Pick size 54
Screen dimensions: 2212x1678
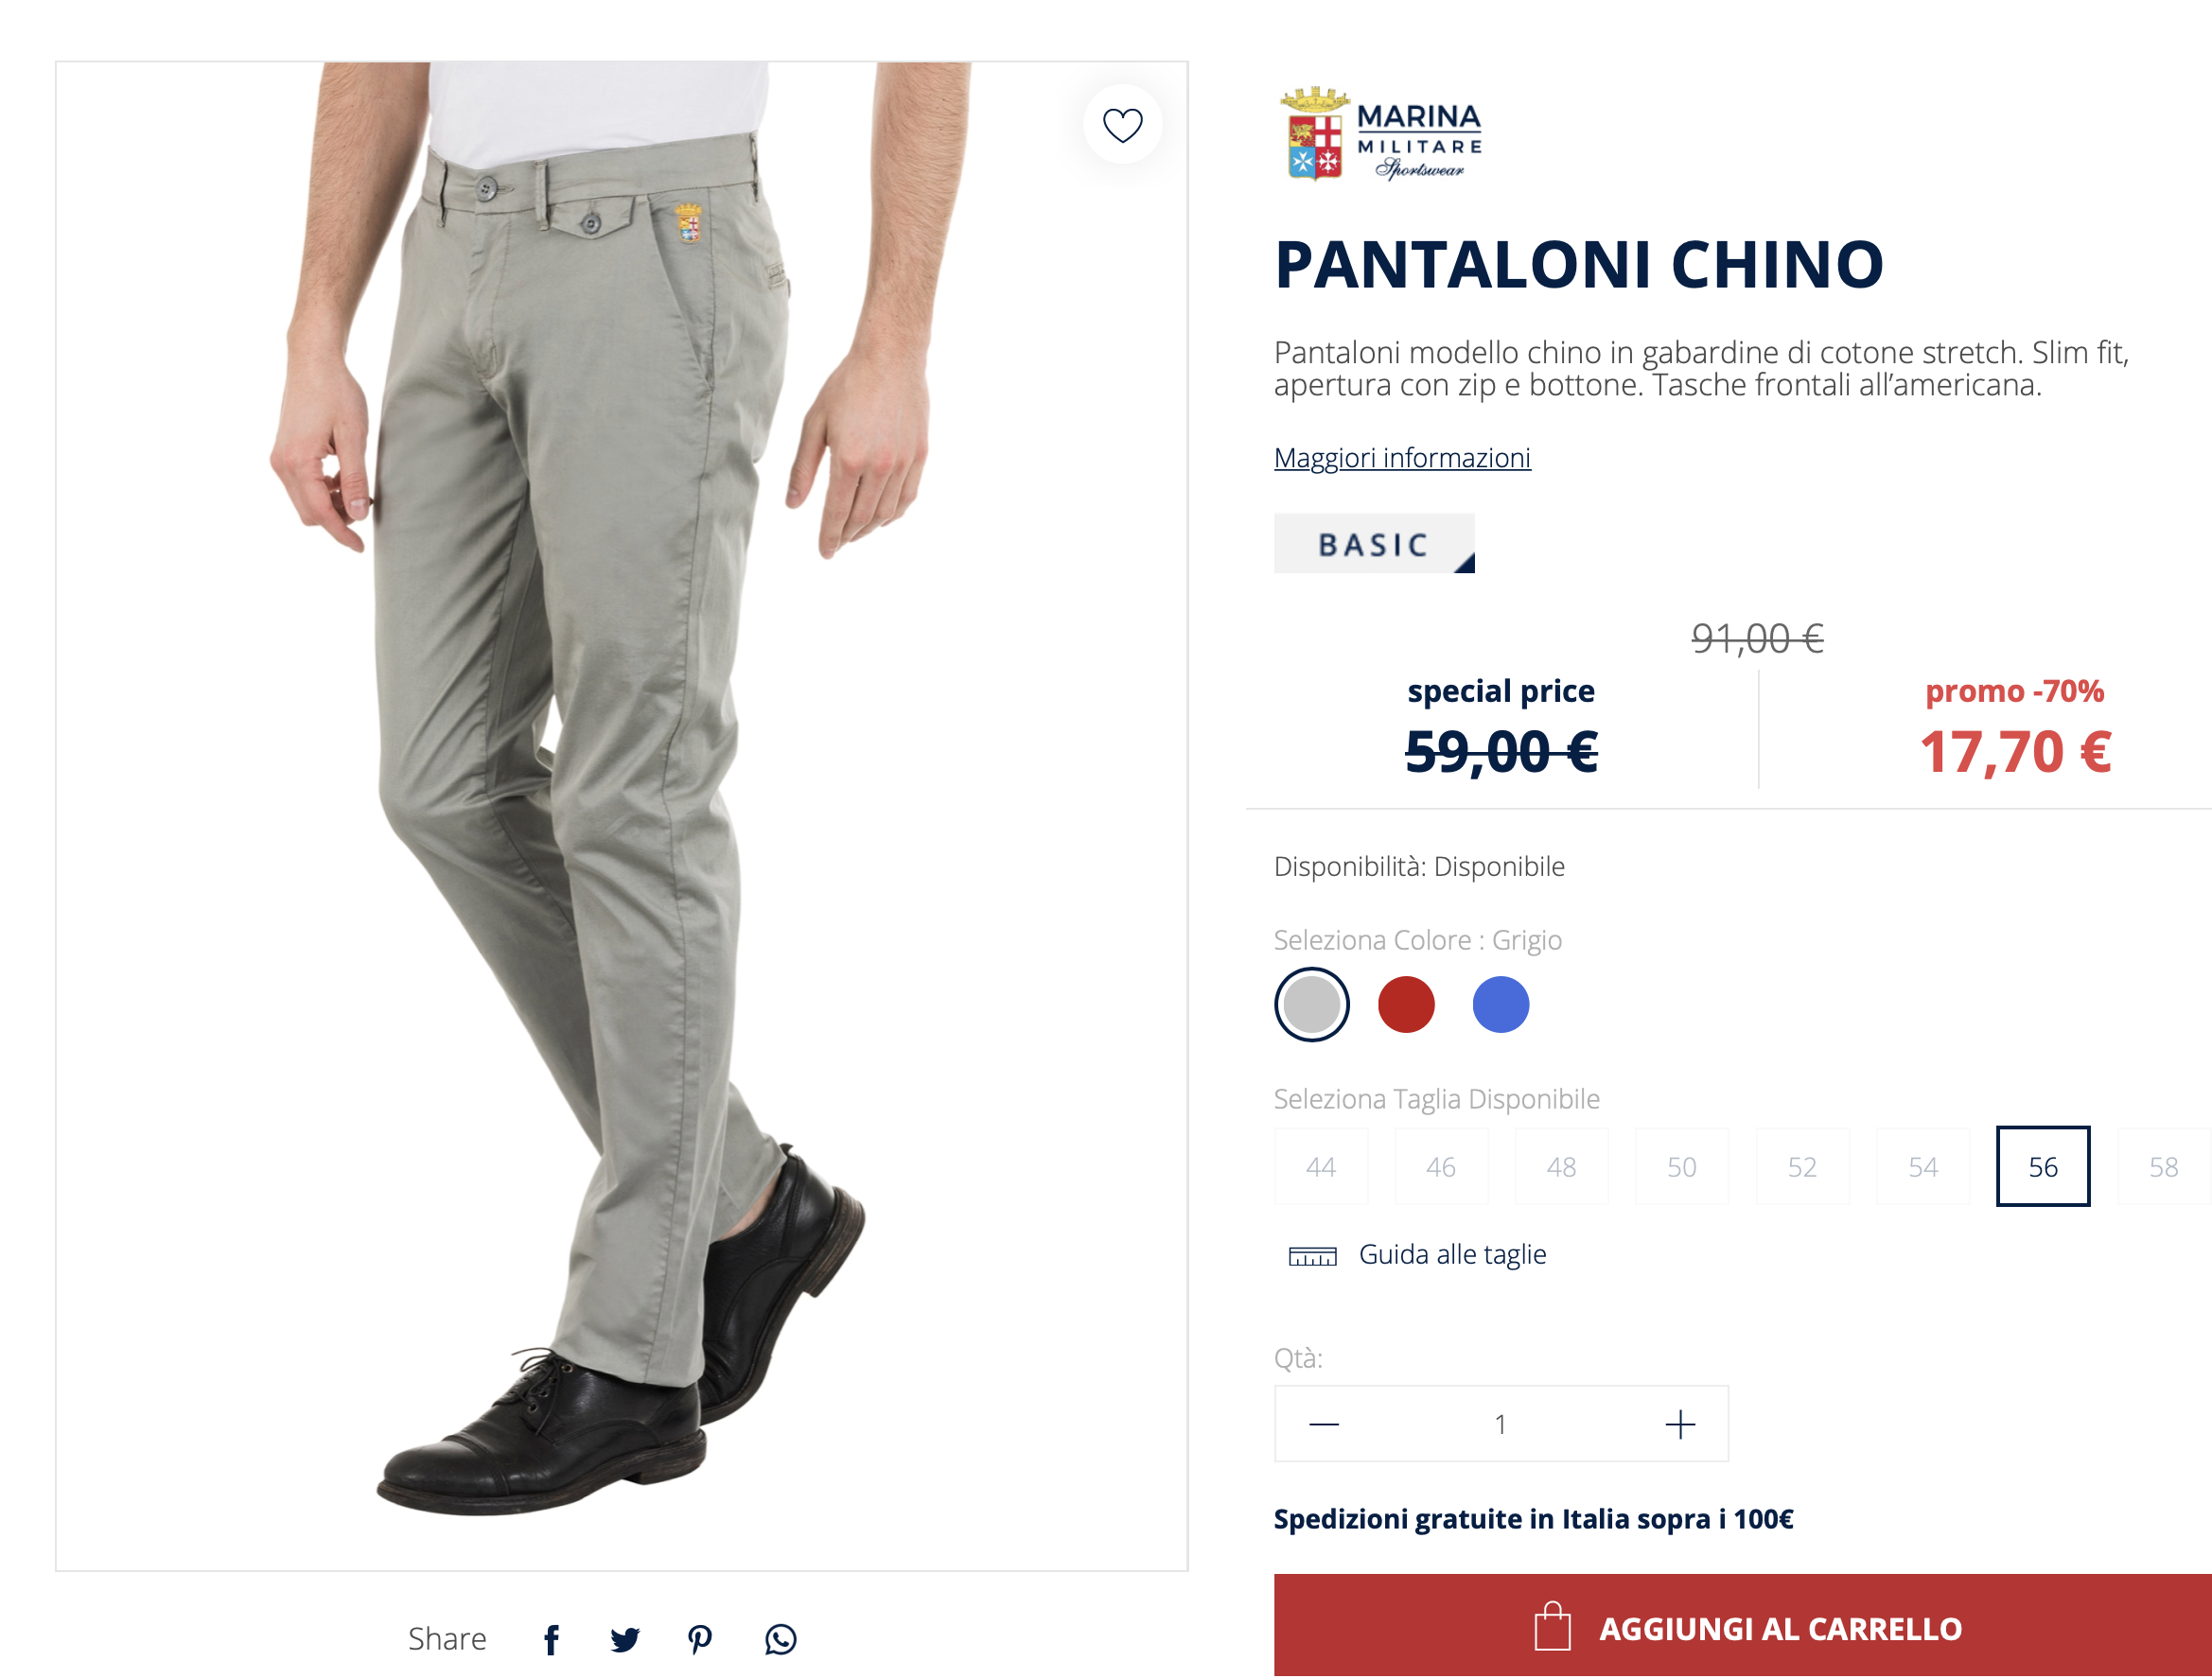pos(1922,1166)
